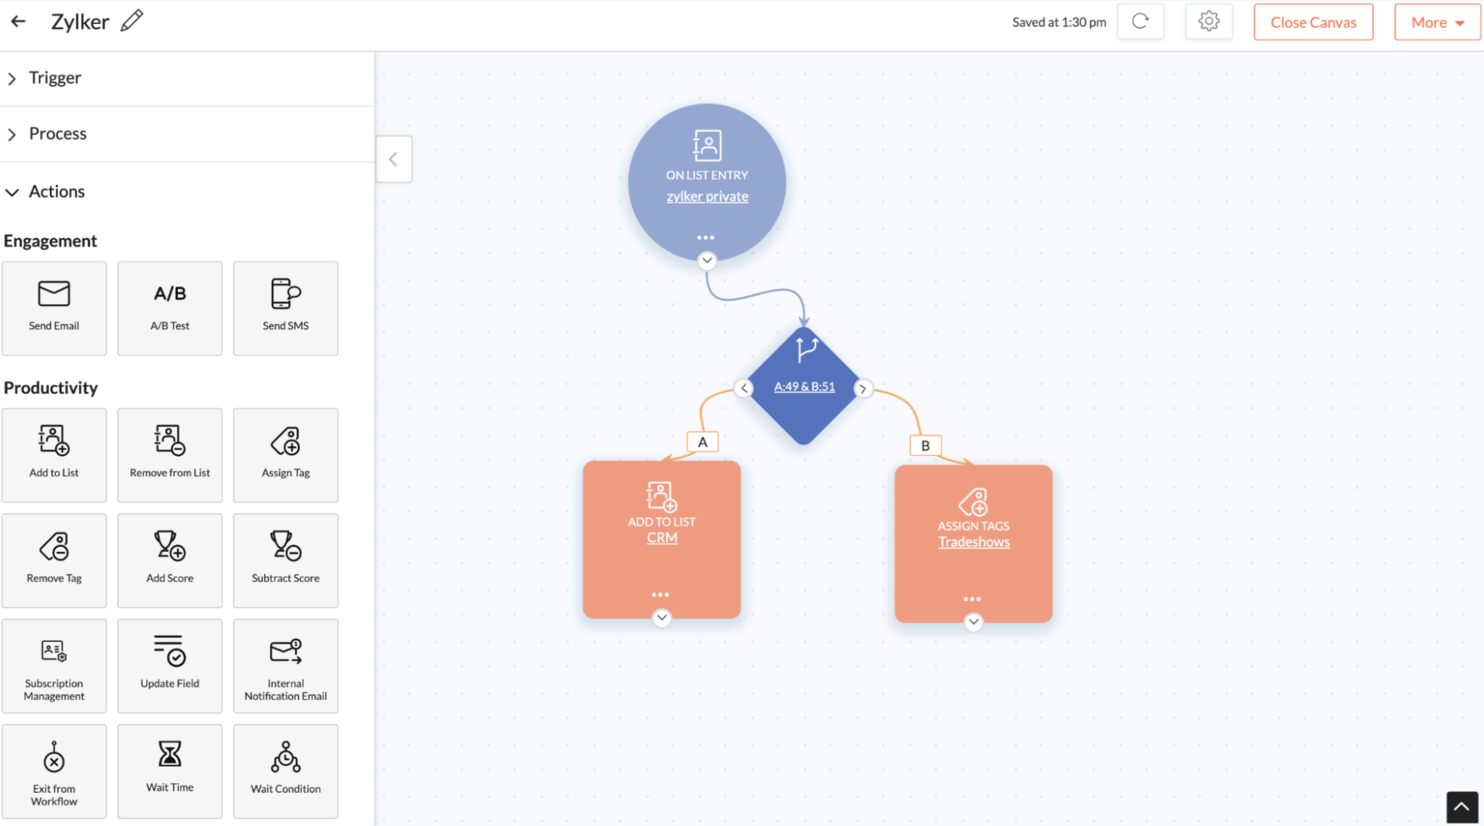Select the Send Email action
1484x826 pixels.
coord(54,308)
